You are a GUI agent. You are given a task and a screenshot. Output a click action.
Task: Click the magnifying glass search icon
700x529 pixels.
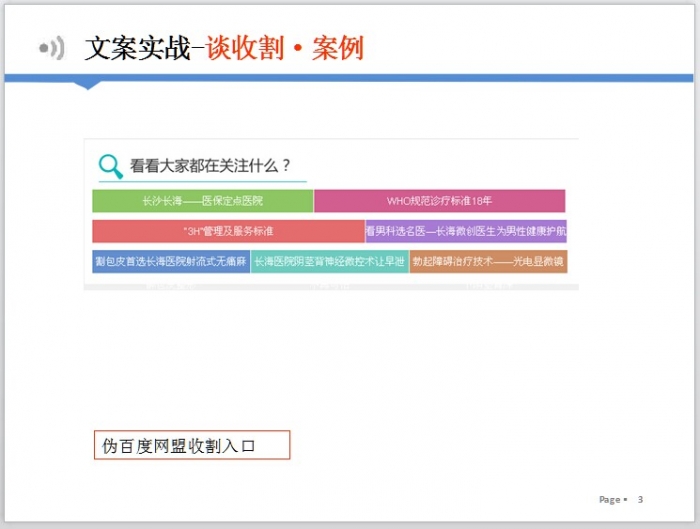pyautogui.click(x=110, y=166)
